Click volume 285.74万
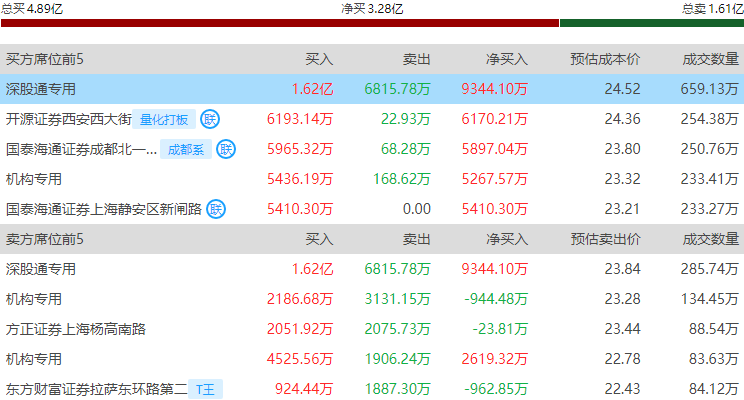The image size is (744, 400). click(709, 269)
